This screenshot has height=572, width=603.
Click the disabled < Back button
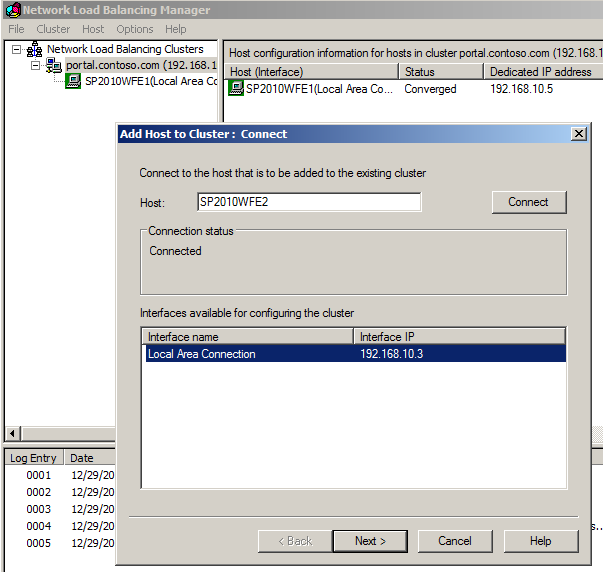click(295, 541)
